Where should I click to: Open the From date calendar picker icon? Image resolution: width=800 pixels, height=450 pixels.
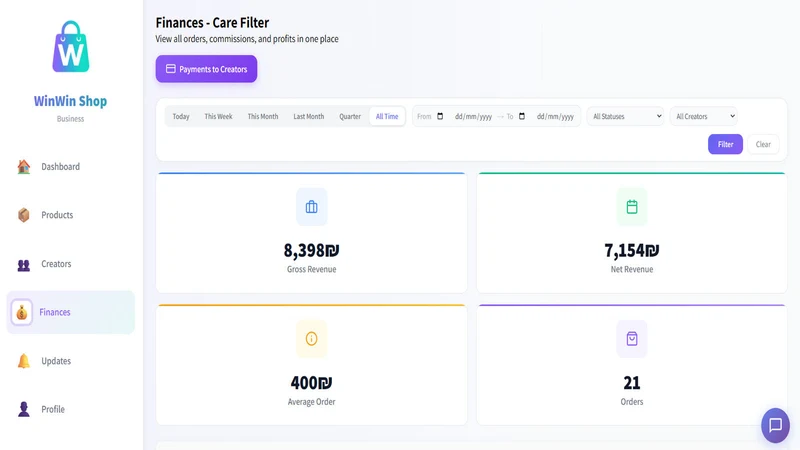[440, 116]
